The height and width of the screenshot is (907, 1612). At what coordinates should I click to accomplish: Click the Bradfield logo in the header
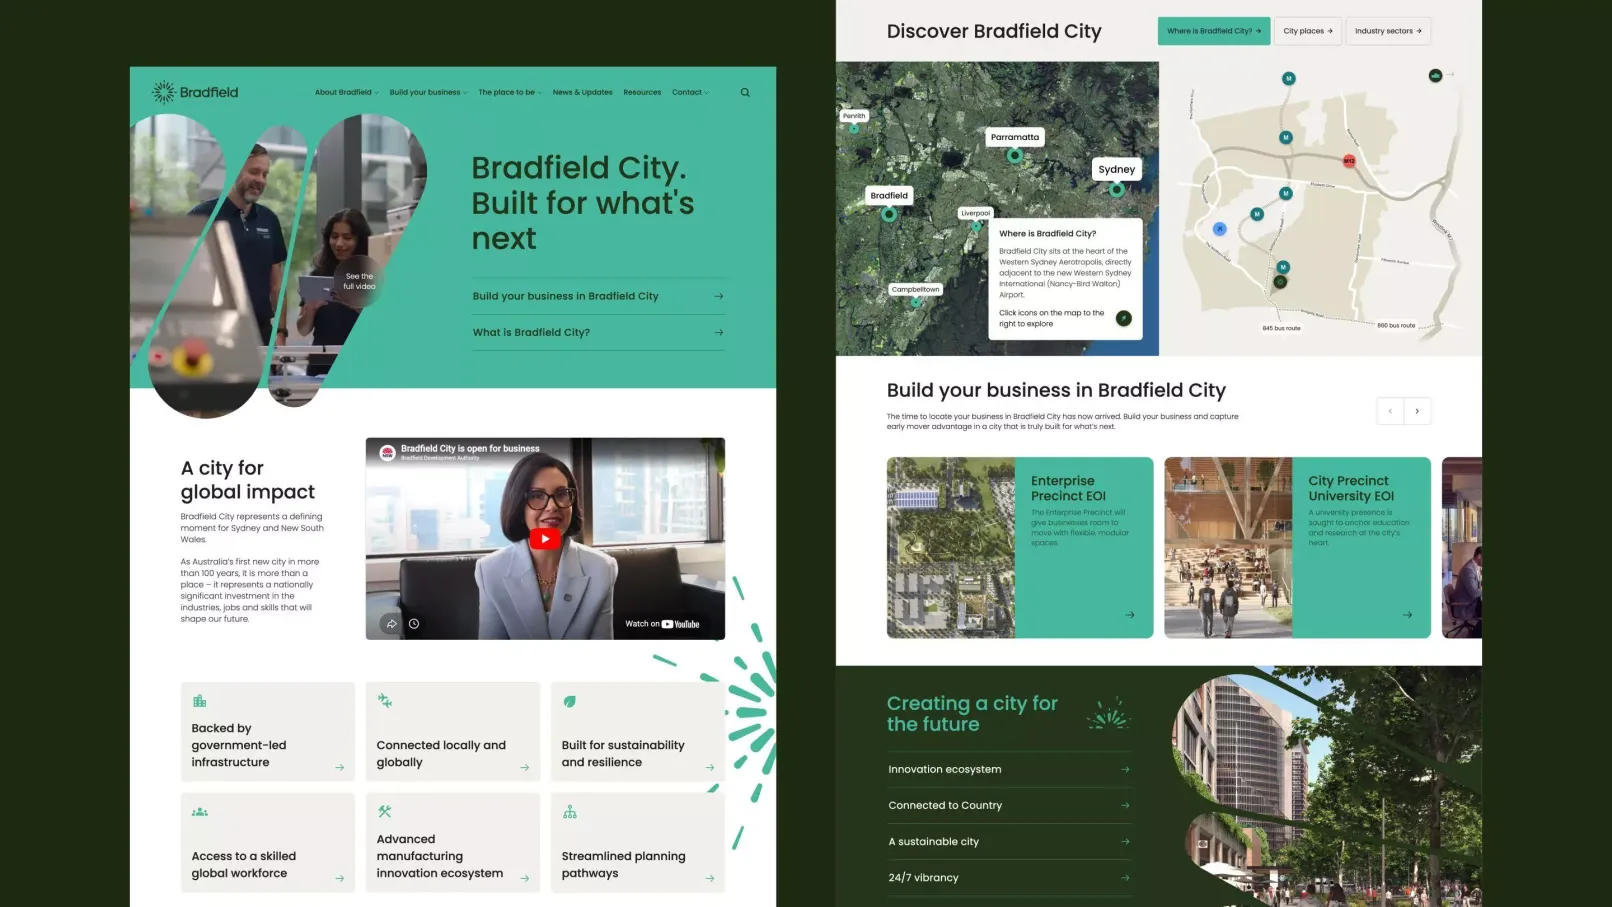[x=195, y=92]
